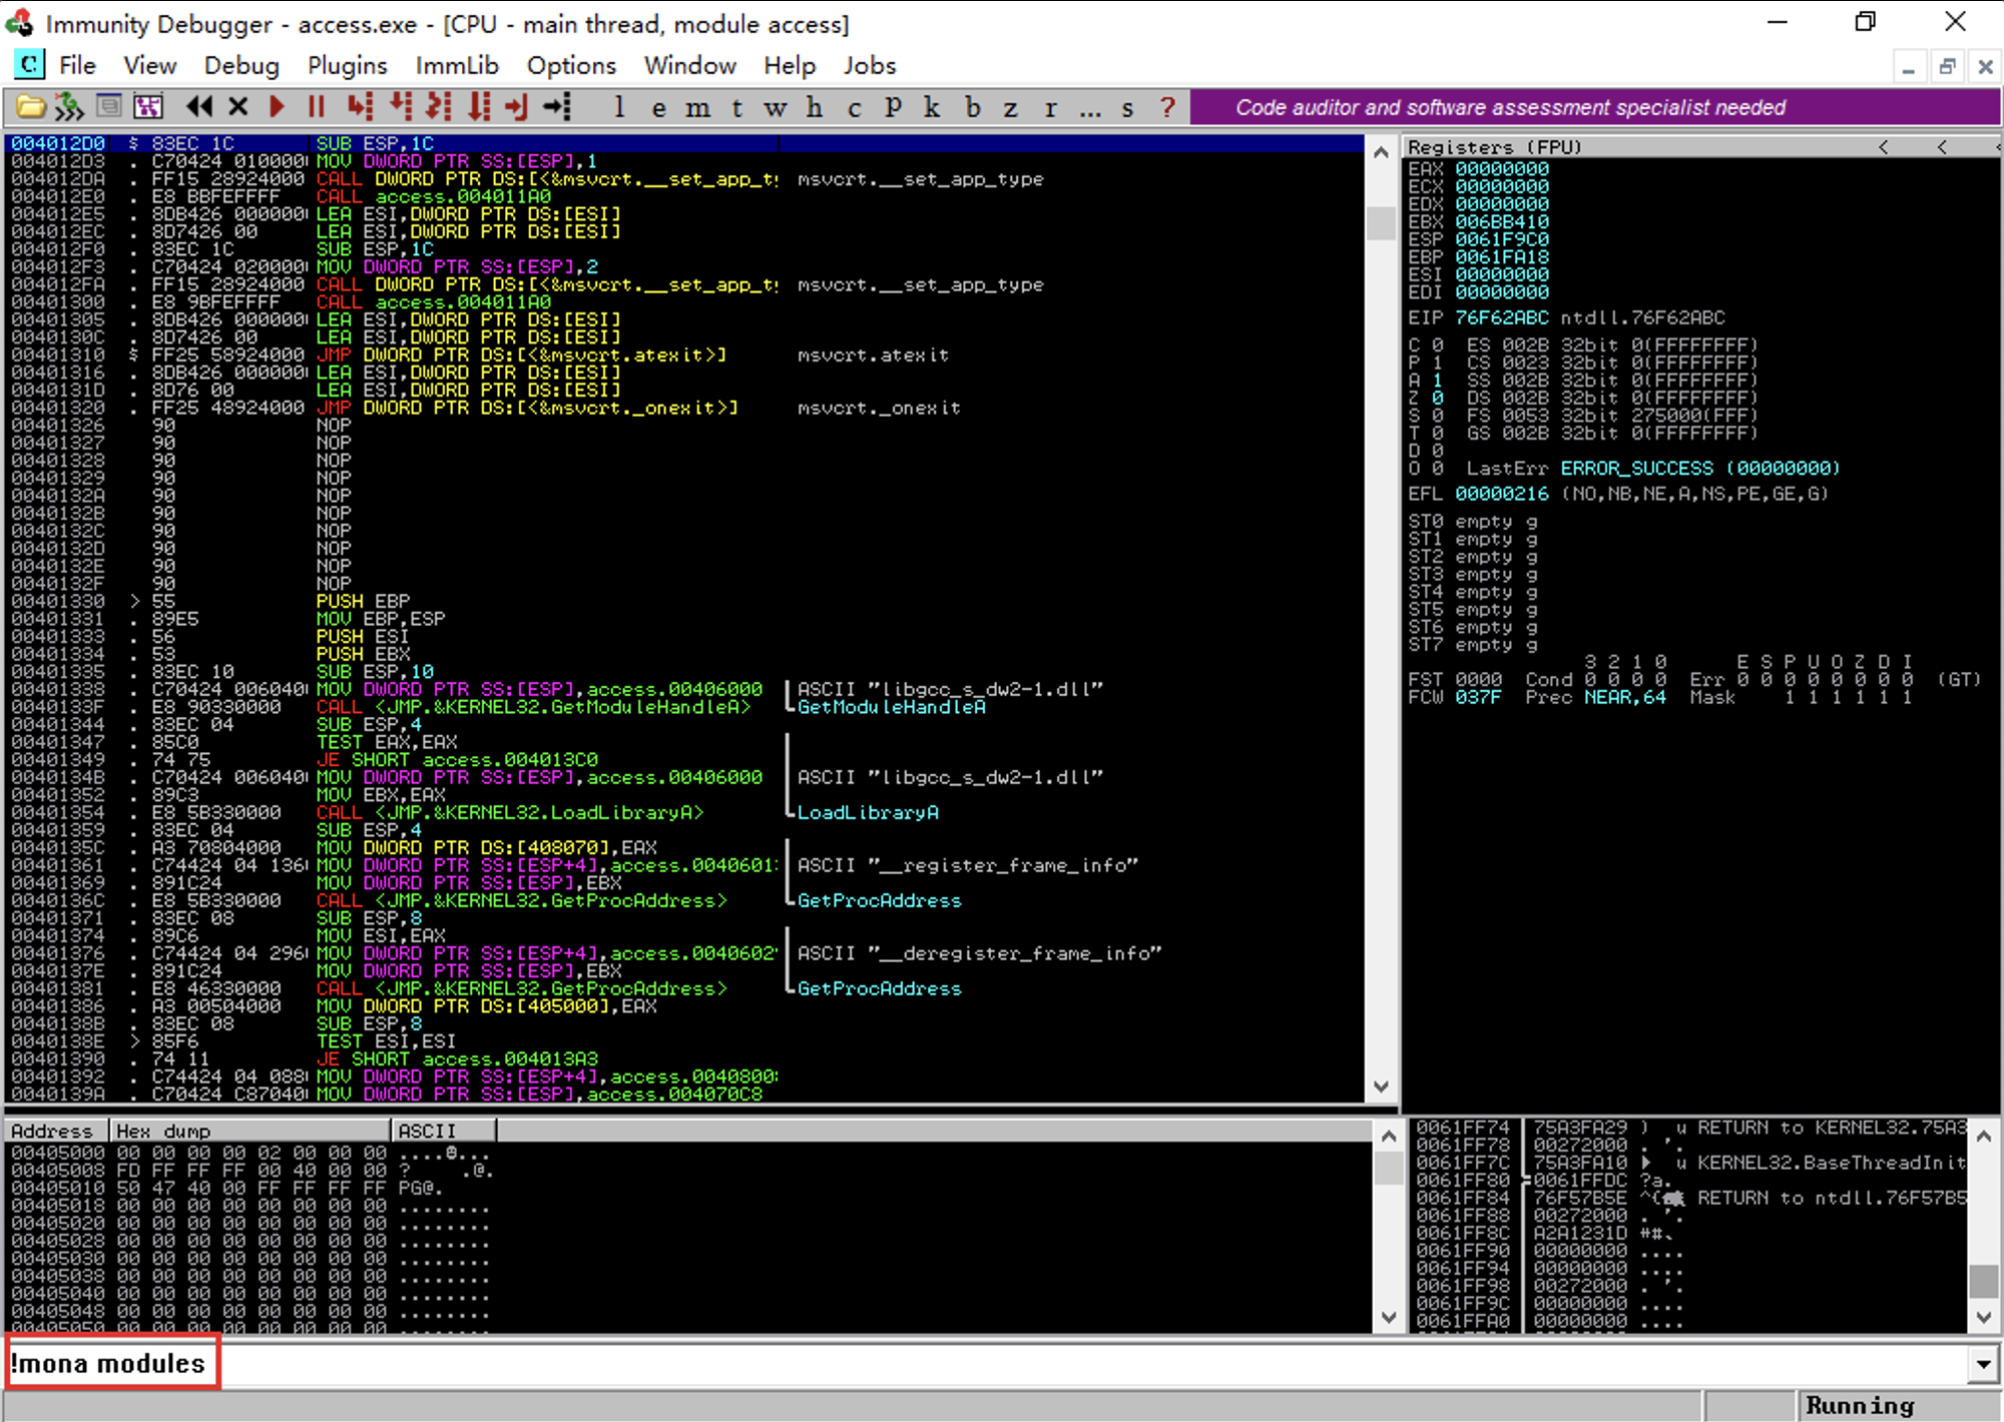Toggle the Z flag value in registers
This screenshot has height=1422, width=2004.
[x=1437, y=398]
